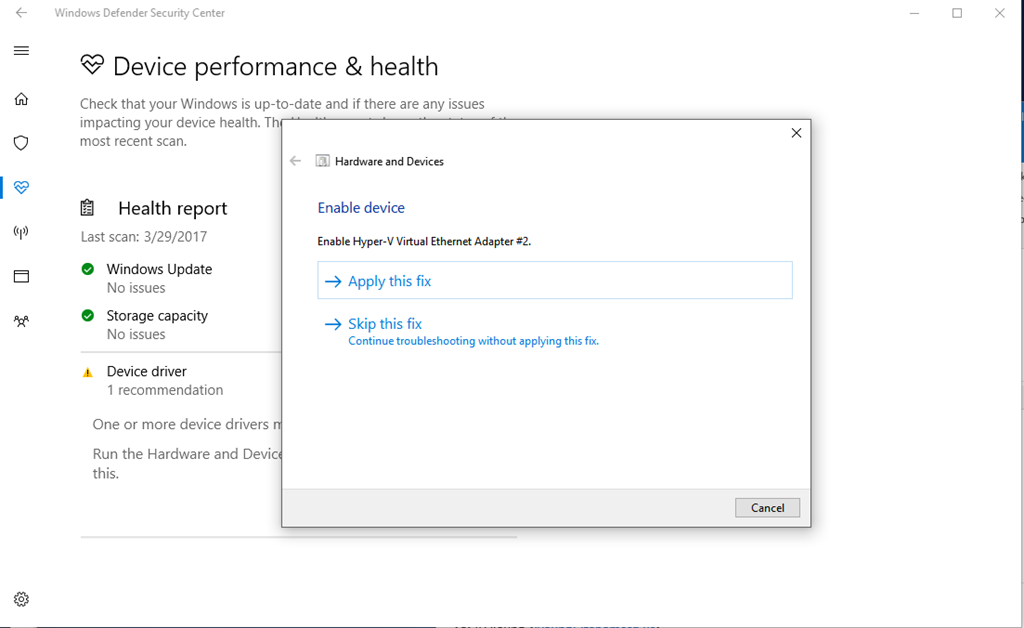Go to Home in sidebar
The image size is (1024, 628).
pyautogui.click(x=21, y=99)
